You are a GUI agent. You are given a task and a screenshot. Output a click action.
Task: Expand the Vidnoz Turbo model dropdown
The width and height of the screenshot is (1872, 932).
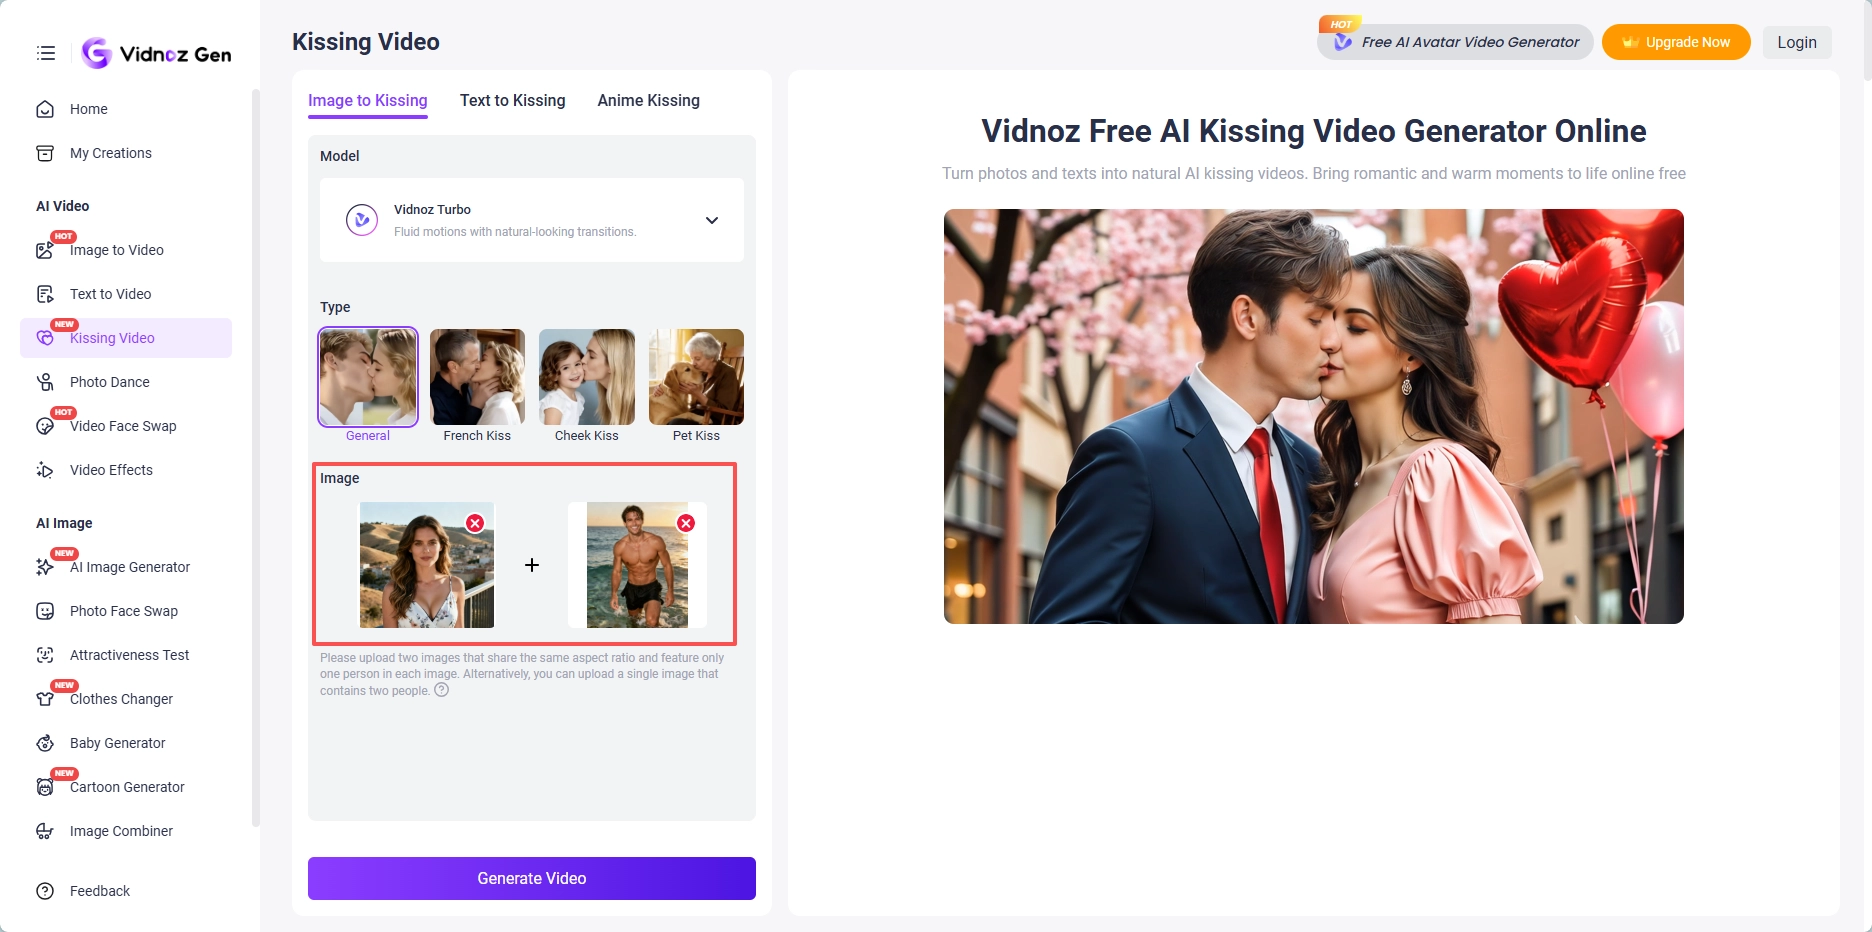(x=712, y=220)
